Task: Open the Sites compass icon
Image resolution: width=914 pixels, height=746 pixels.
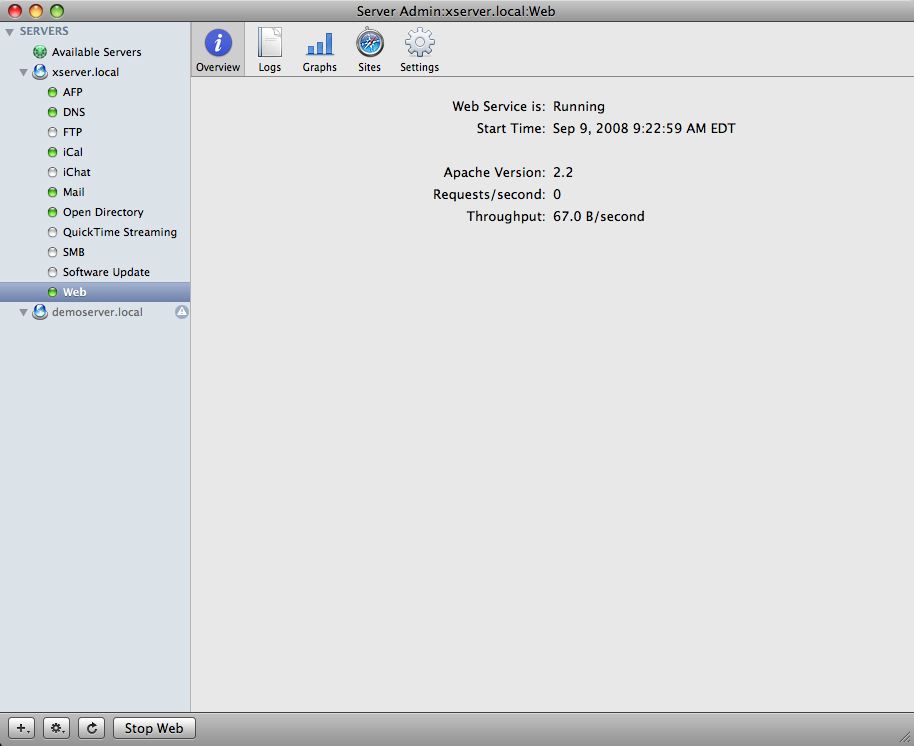Action: pos(370,43)
